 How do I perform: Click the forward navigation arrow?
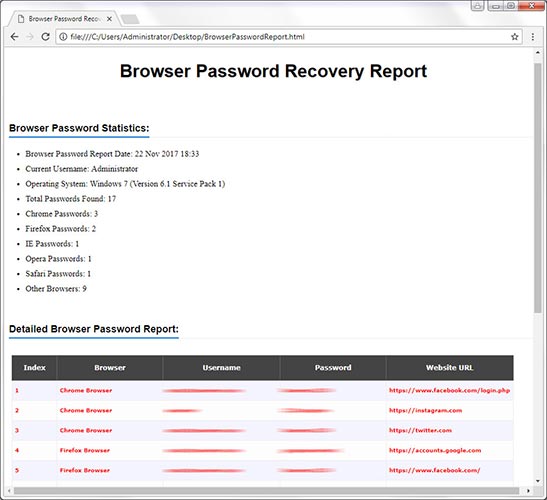click(30, 37)
